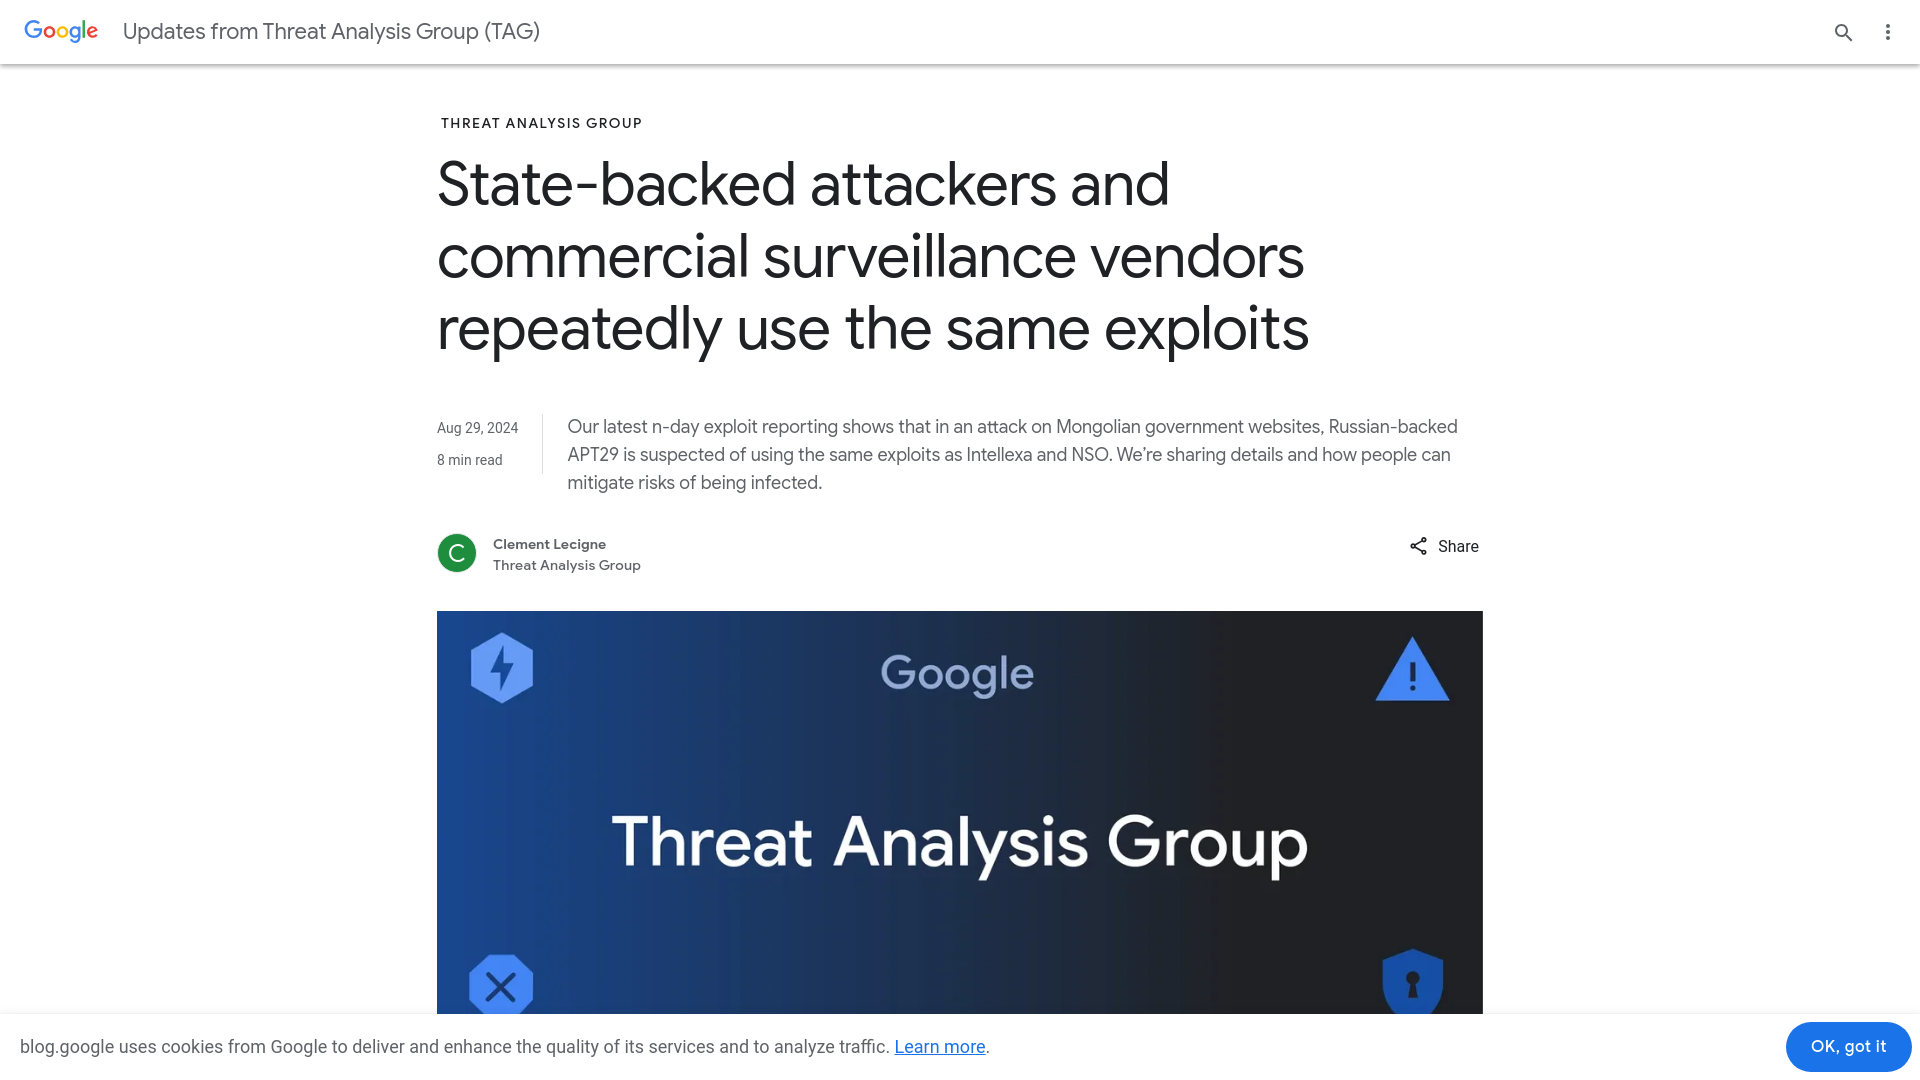
Task: Click the lightning bolt security icon
Action: (x=501, y=669)
